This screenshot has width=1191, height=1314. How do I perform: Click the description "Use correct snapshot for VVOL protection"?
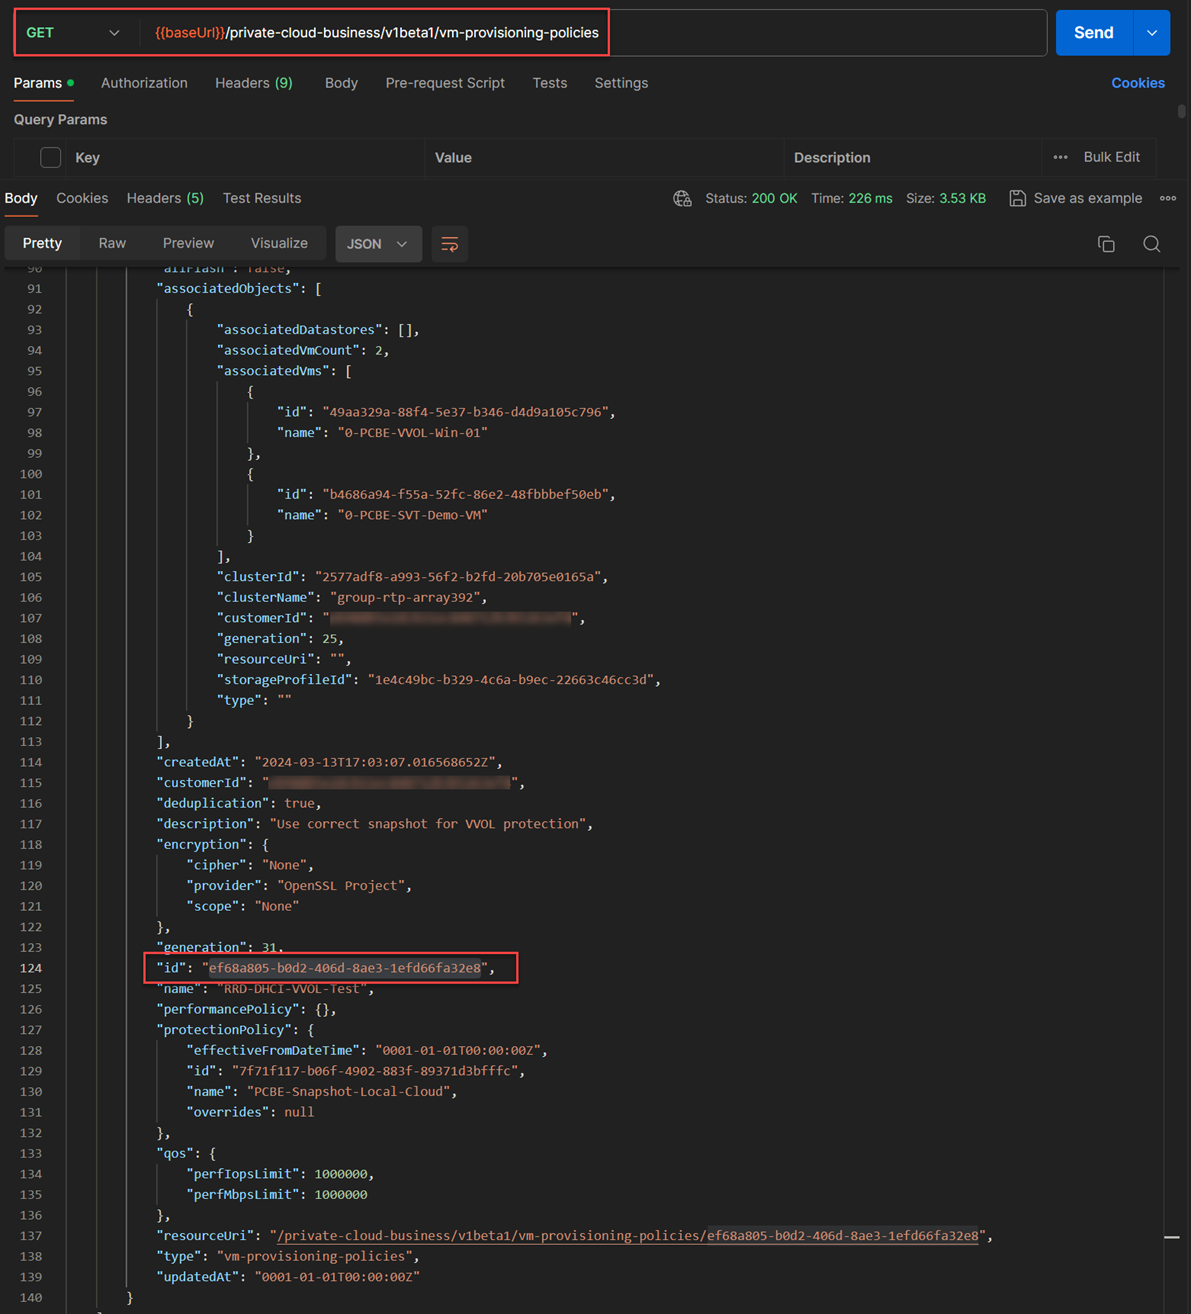pyautogui.click(x=428, y=824)
